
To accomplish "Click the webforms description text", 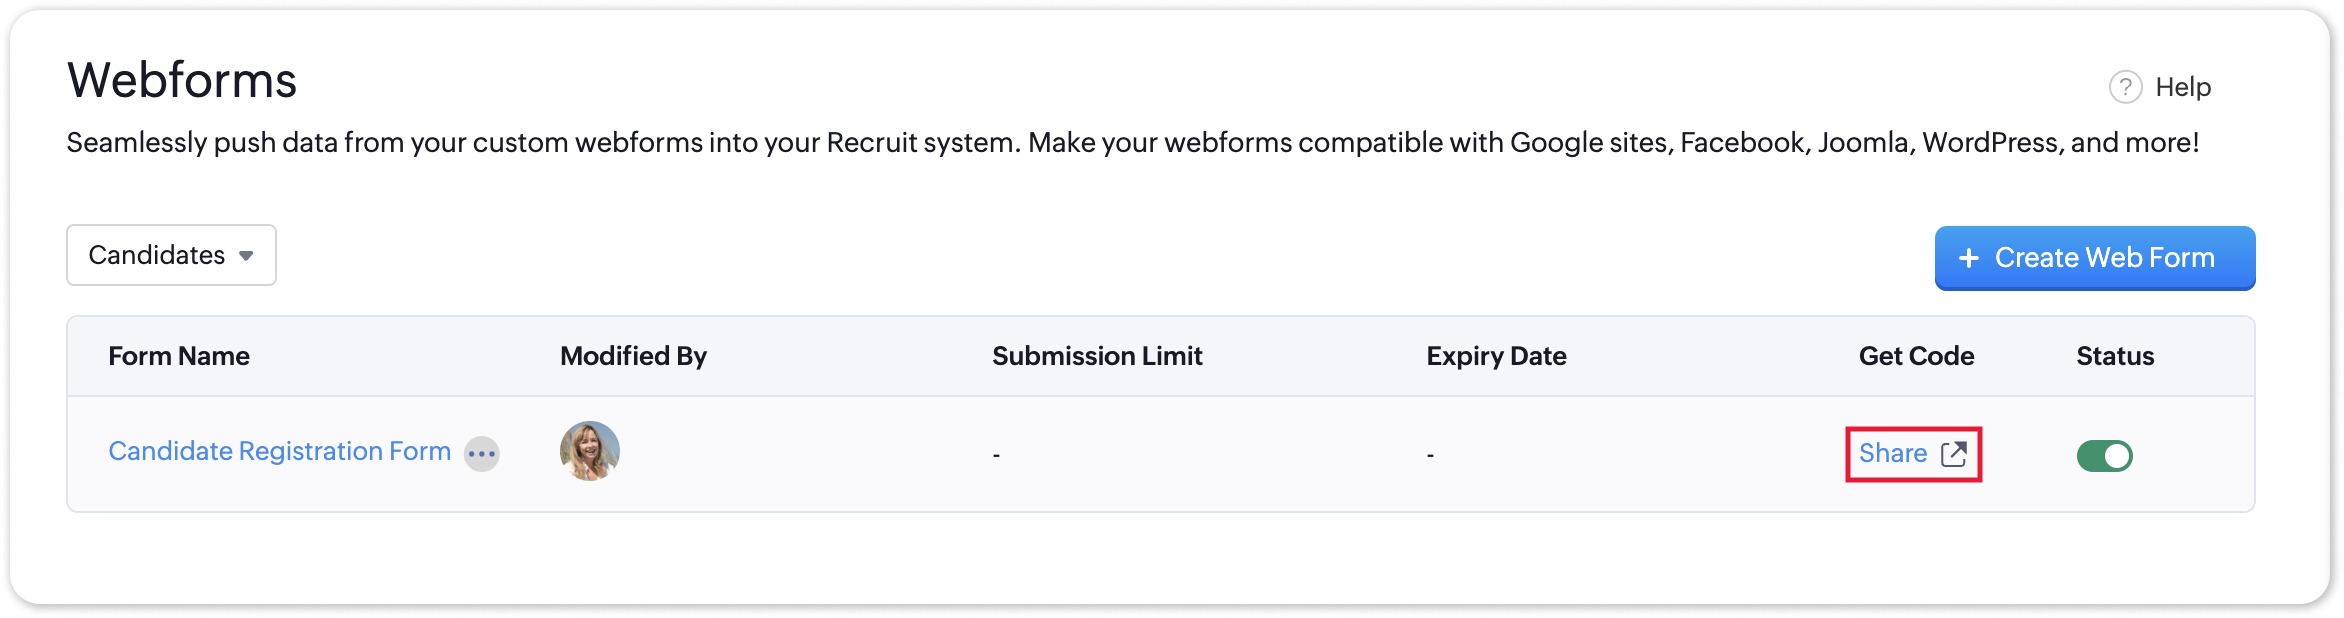I will (1132, 143).
